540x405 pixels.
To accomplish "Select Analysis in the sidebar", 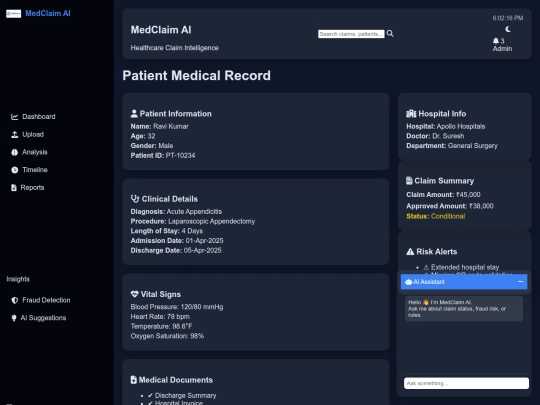I will pos(29,152).
